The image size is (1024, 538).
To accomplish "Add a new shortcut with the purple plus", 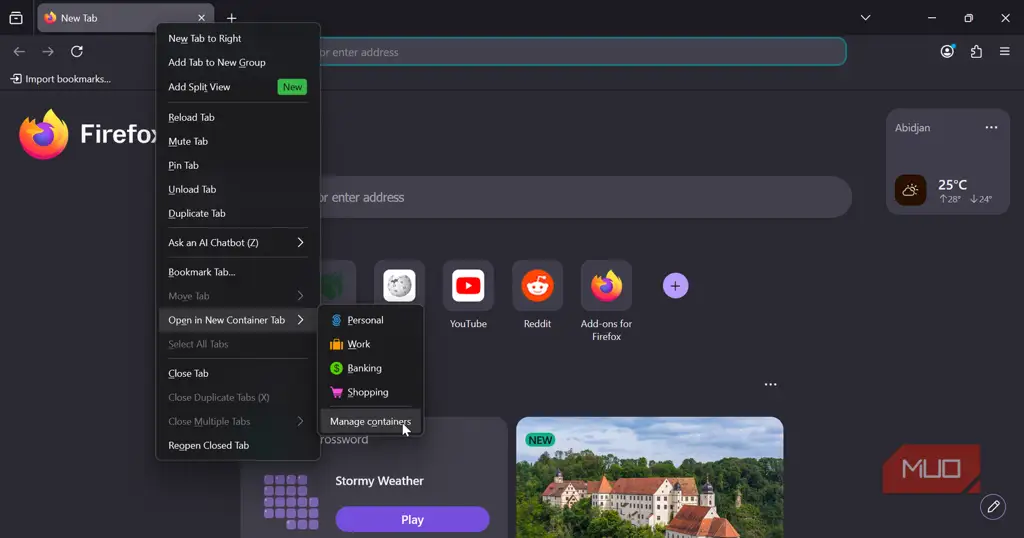I will (675, 285).
